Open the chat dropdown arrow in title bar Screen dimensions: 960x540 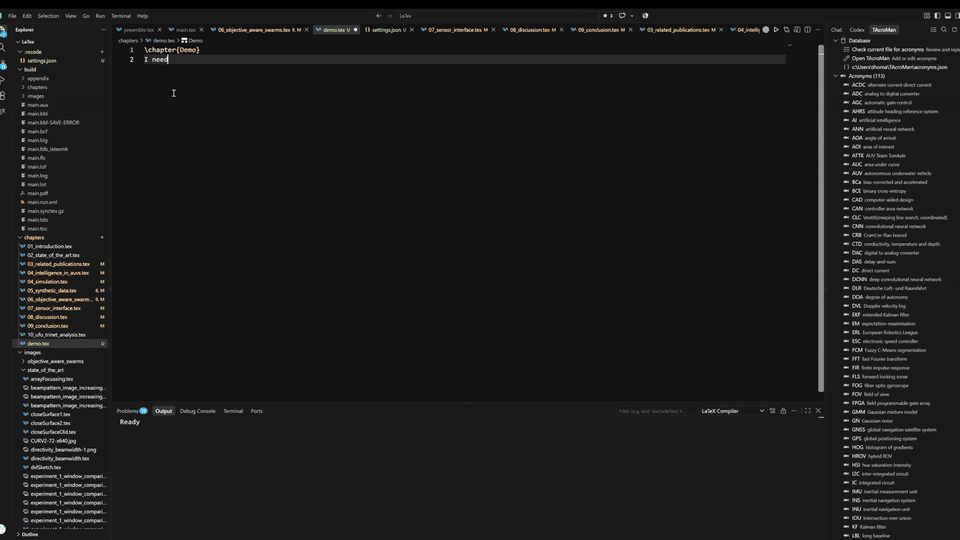pos(632,16)
